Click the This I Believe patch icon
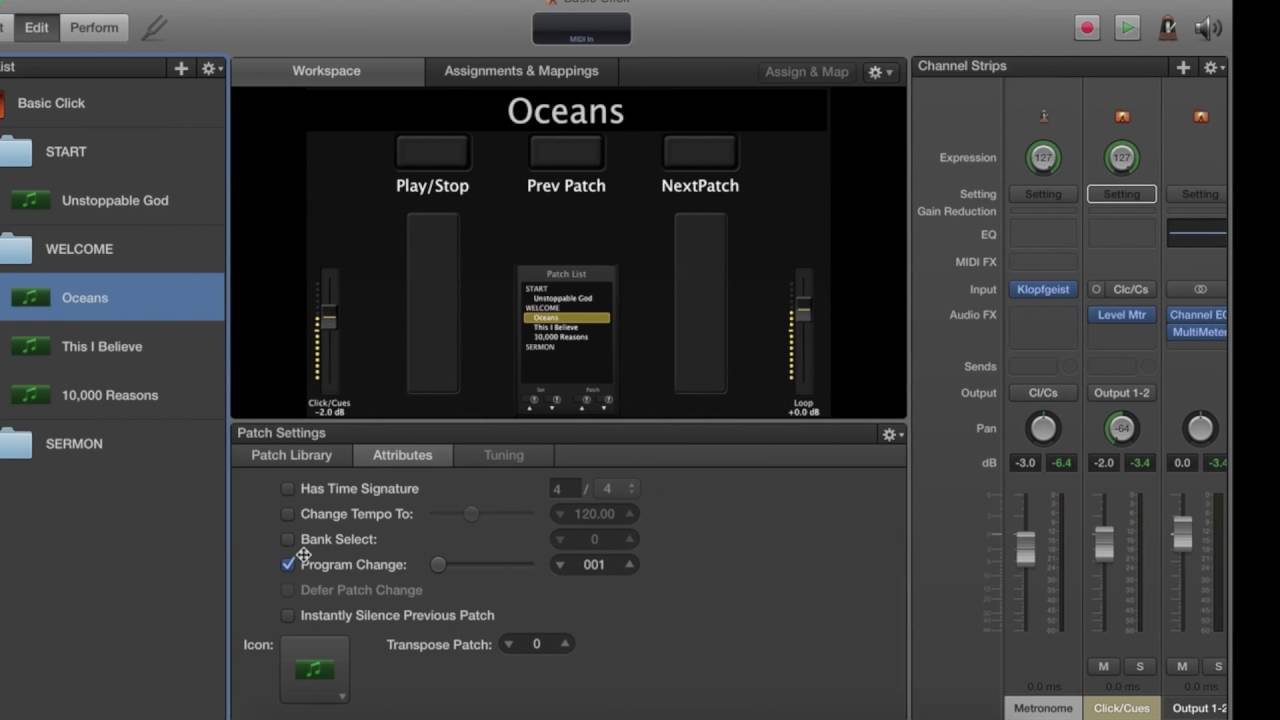The height and width of the screenshot is (720, 1280). tap(30, 347)
